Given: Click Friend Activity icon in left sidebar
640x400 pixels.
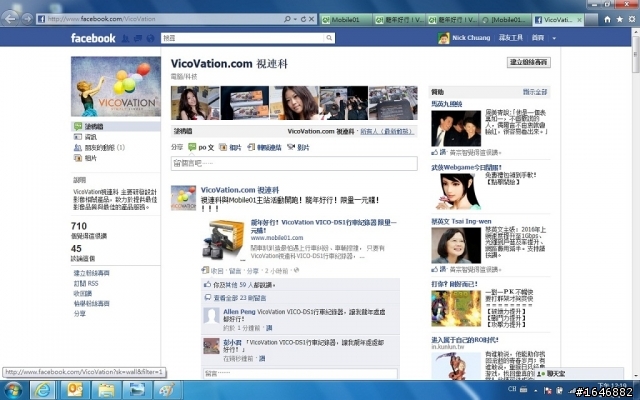Looking at the screenshot, I should tap(78, 148).
